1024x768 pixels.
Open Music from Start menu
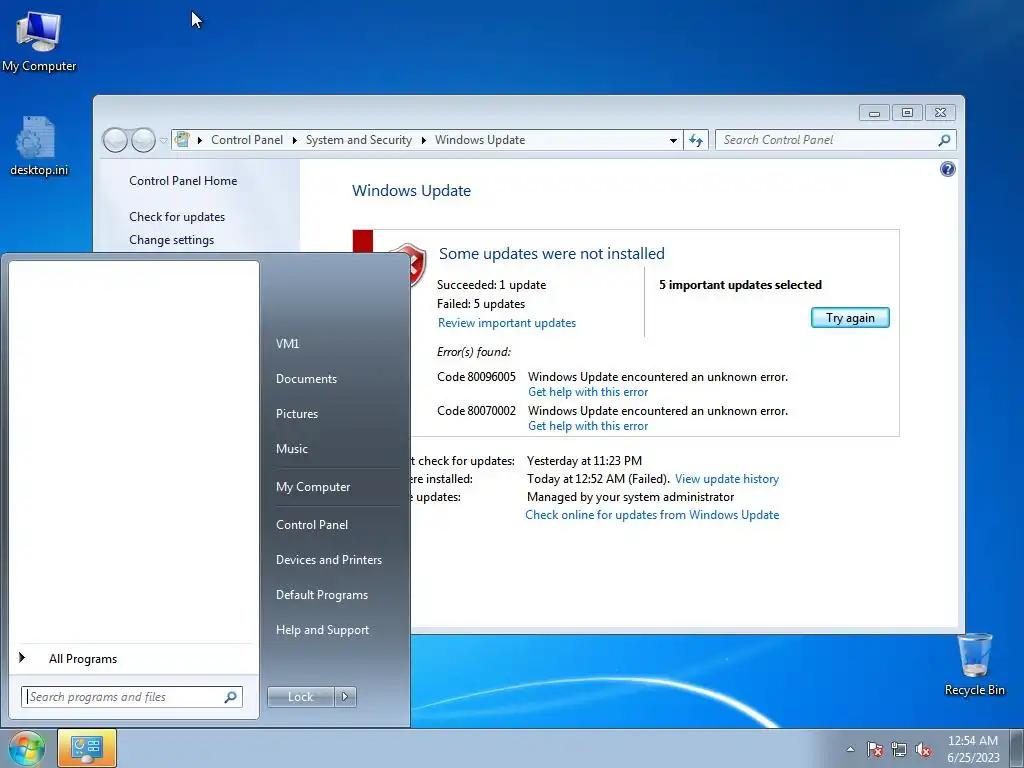(x=291, y=449)
